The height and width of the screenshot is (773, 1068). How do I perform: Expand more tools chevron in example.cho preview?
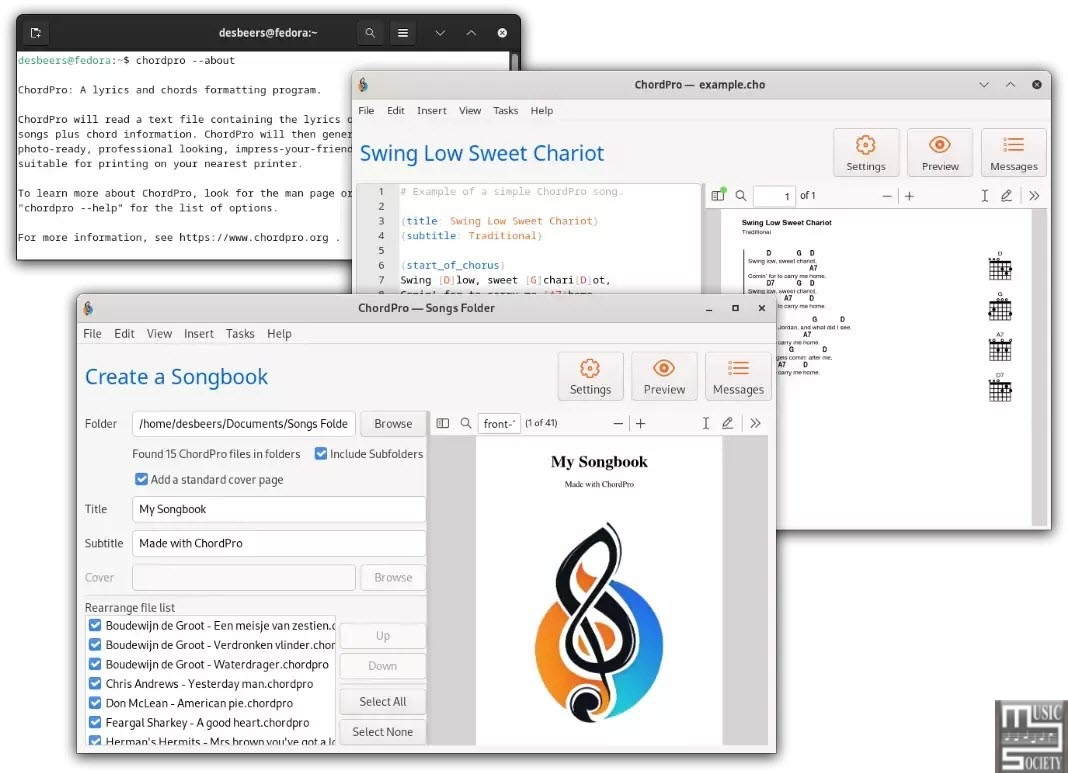(x=1034, y=196)
